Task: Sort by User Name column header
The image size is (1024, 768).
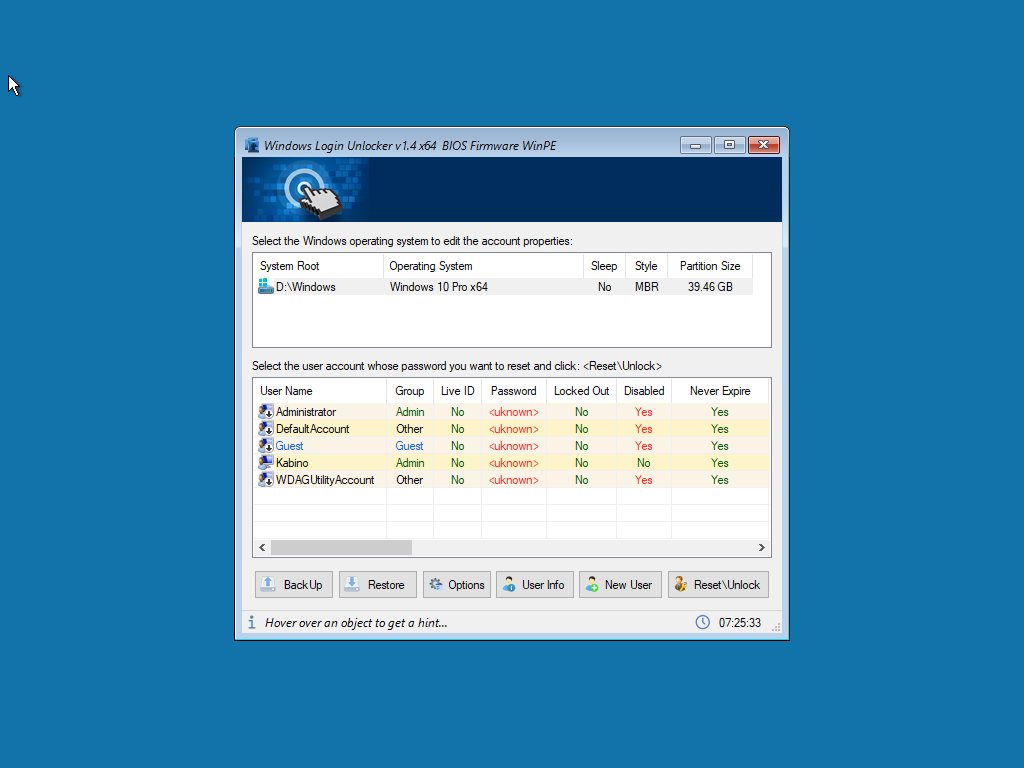Action: [319, 391]
